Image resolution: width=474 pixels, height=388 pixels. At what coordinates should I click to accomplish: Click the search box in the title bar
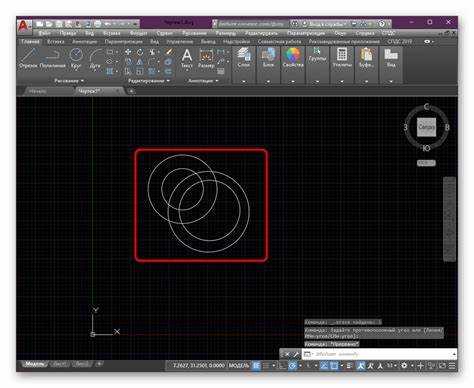point(251,24)
